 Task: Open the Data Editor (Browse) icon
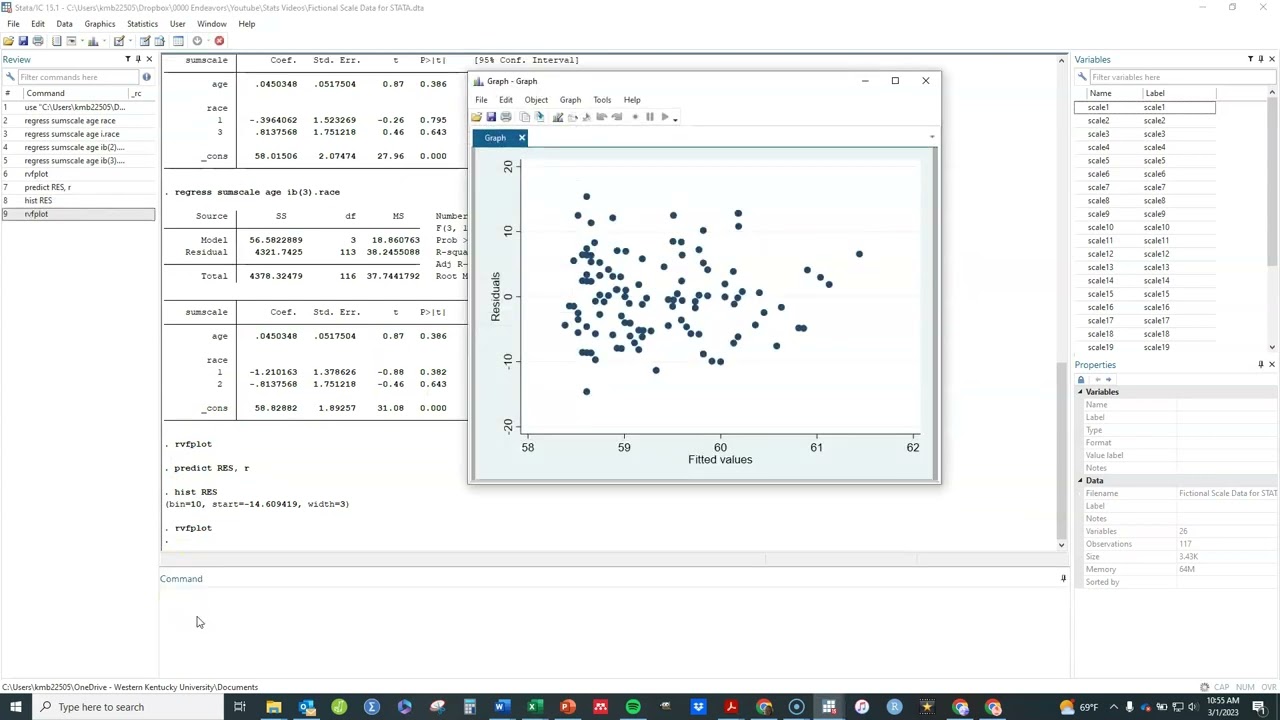(159, 41)
